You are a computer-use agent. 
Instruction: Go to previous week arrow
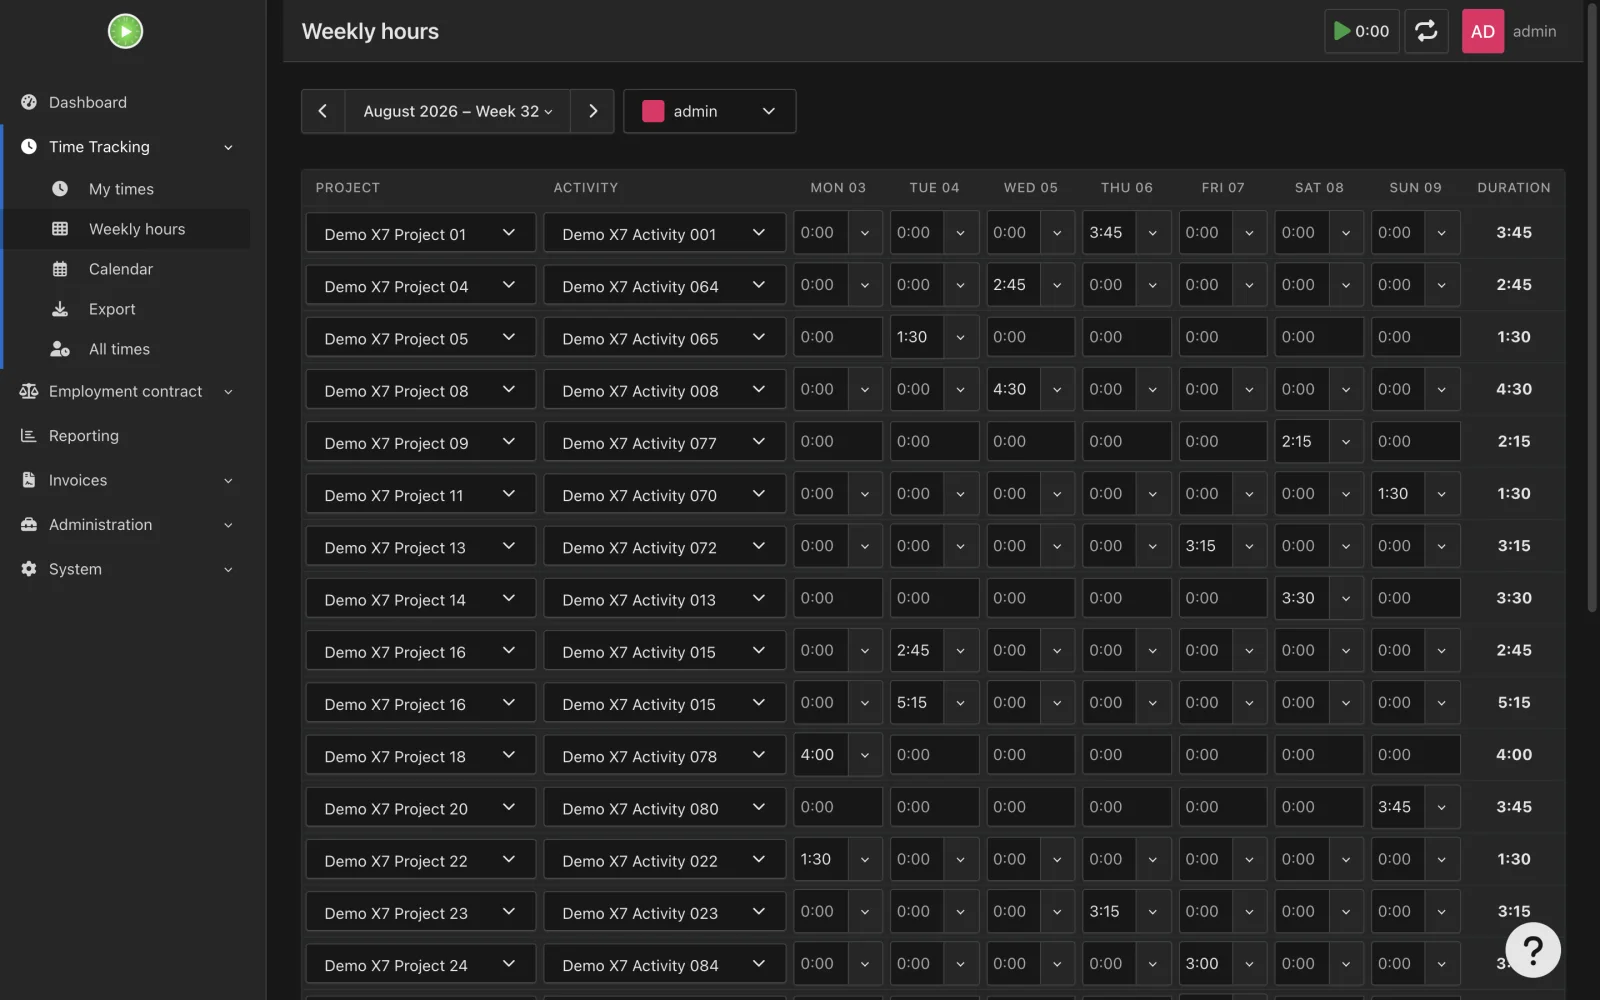pyautogui.click(x=323, y=111)
